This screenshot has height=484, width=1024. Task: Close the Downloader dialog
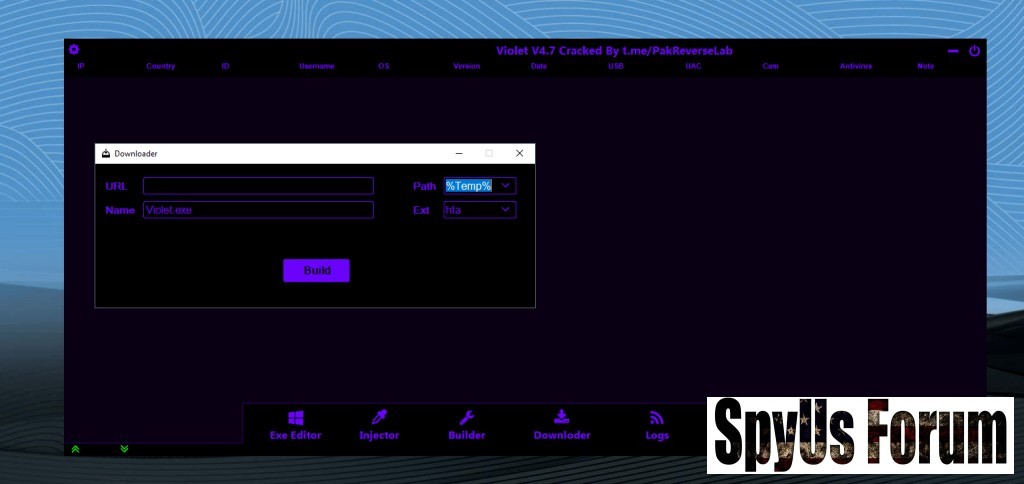(x=519, y=154)
